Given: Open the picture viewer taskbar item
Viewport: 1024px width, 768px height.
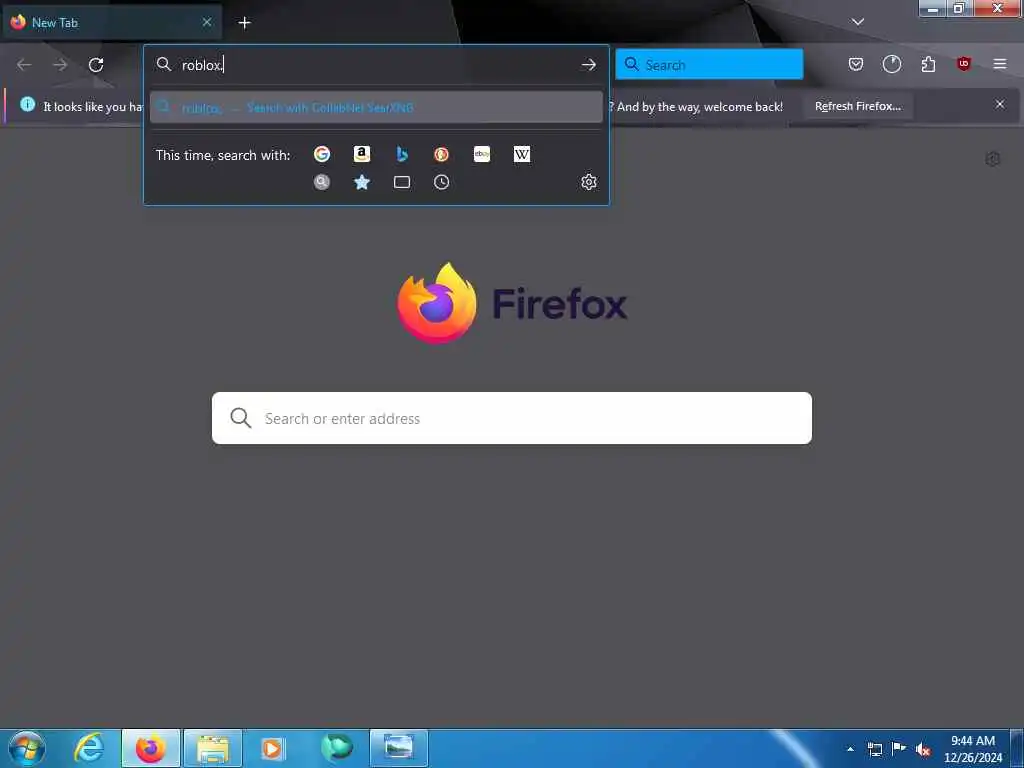Looking at the screenshot, I should coord(398,748).
